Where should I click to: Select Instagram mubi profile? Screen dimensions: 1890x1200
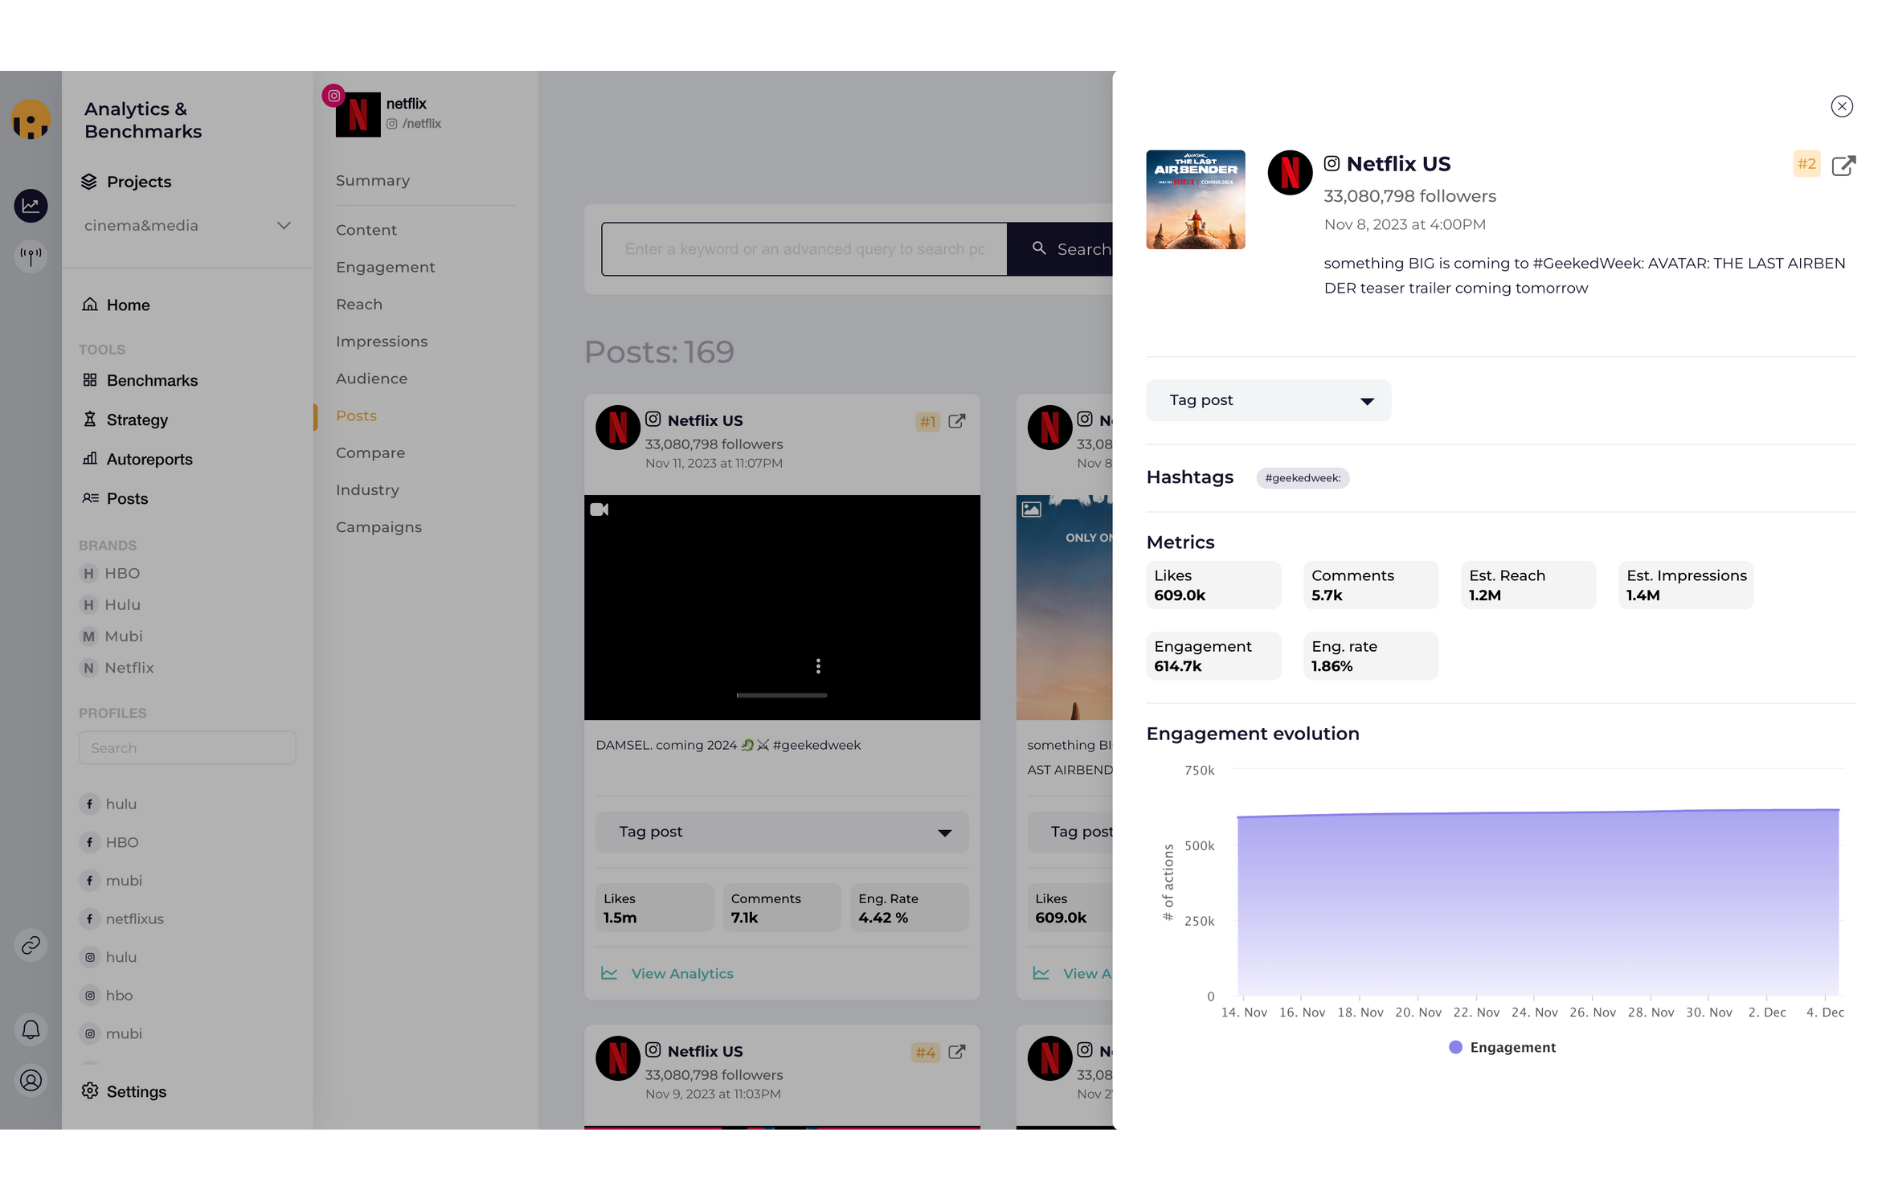pos(112,1034)
